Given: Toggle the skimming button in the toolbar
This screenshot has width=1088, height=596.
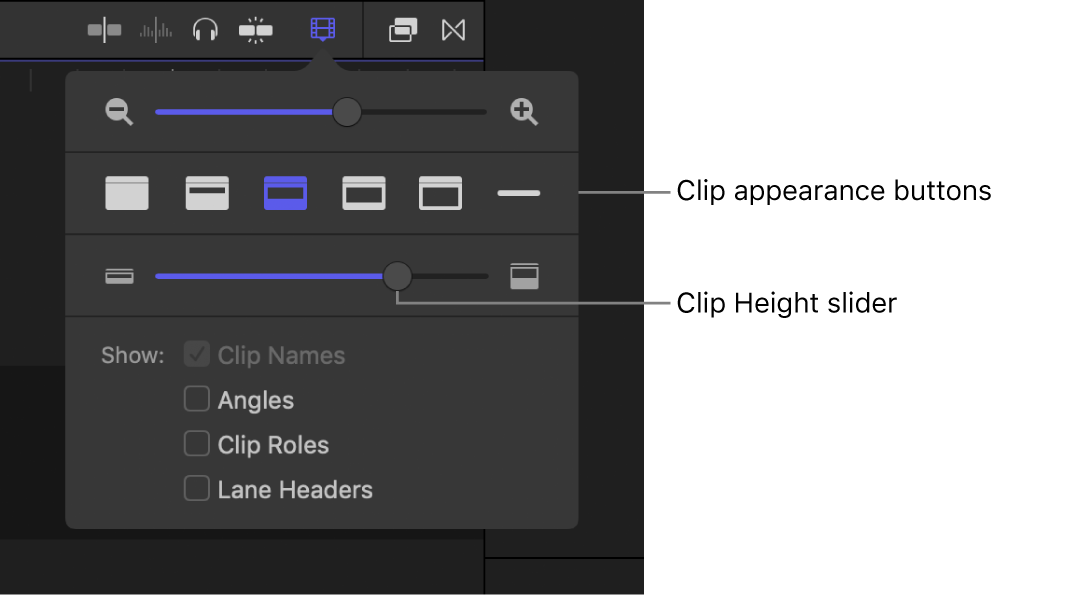Looking at the screenshot, I should (x=104, y=30).
